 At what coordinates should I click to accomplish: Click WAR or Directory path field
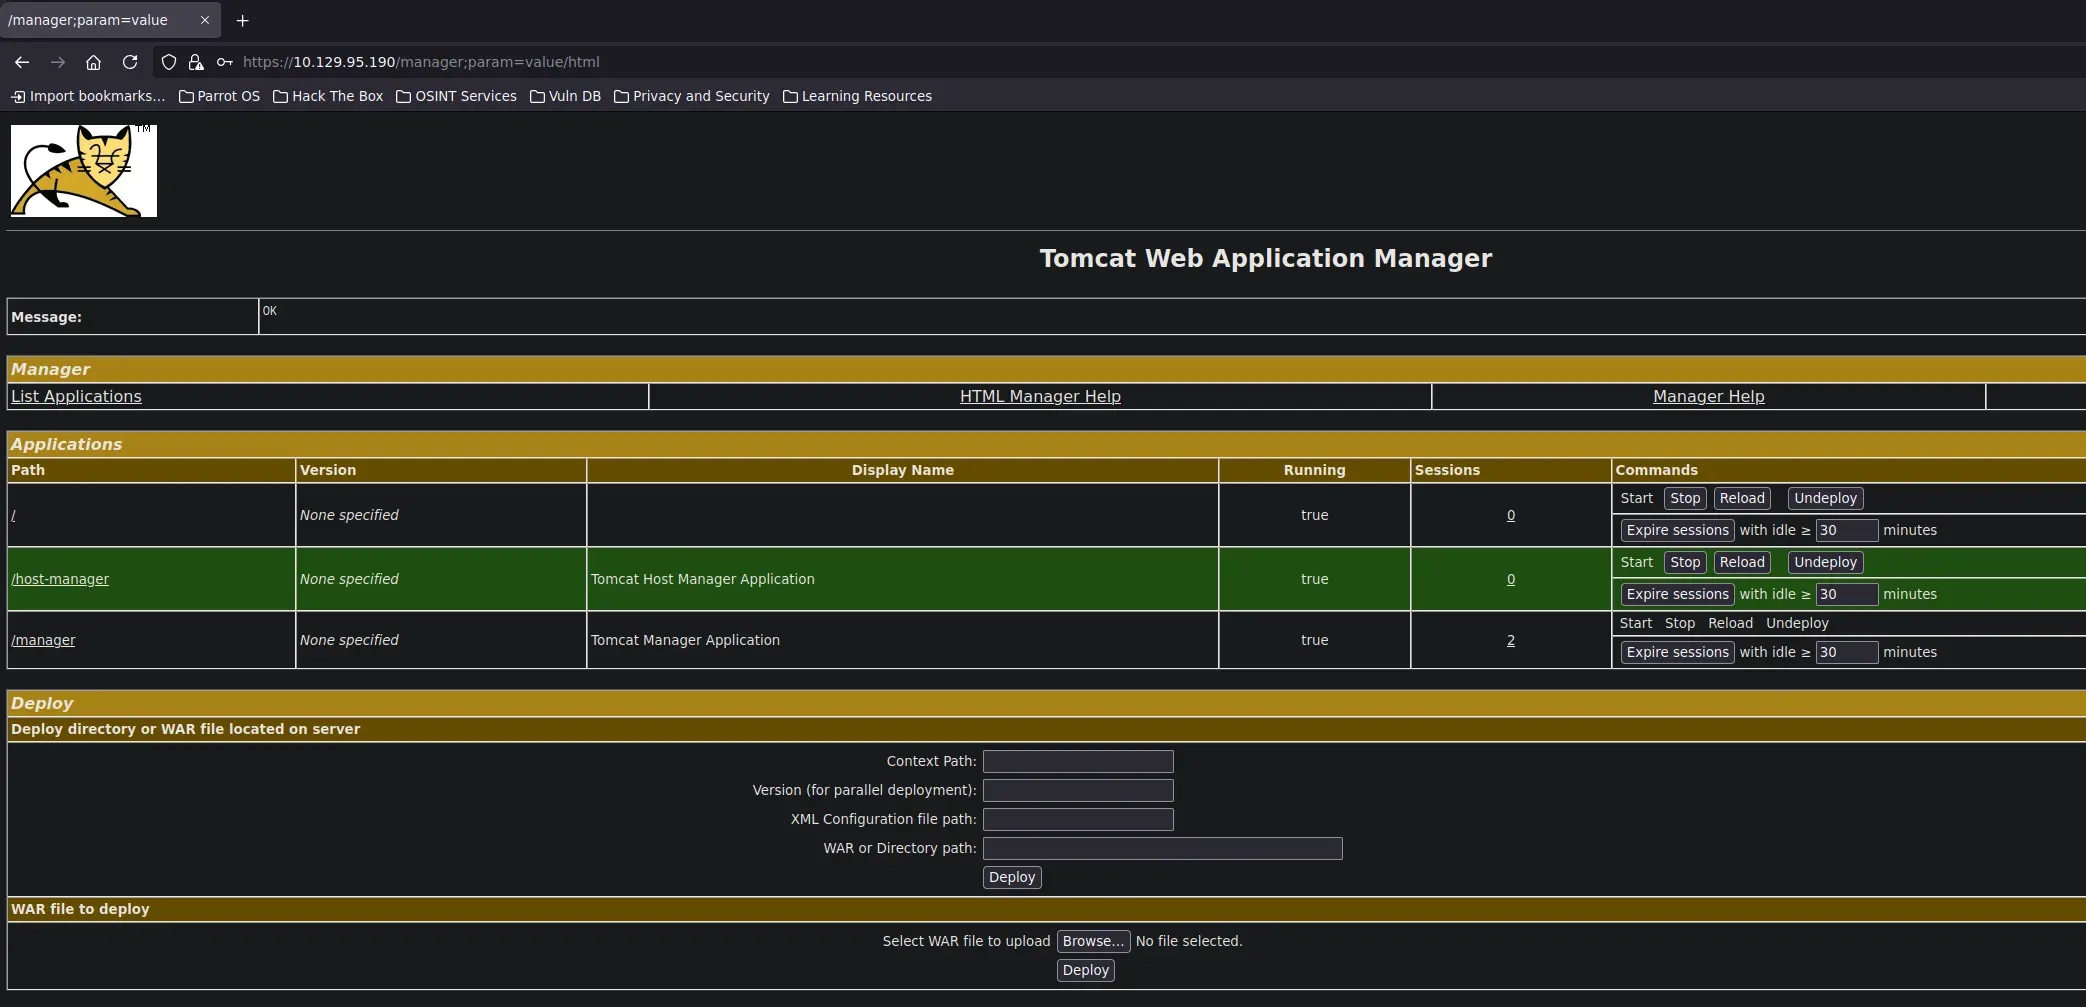click(1162, 848)
